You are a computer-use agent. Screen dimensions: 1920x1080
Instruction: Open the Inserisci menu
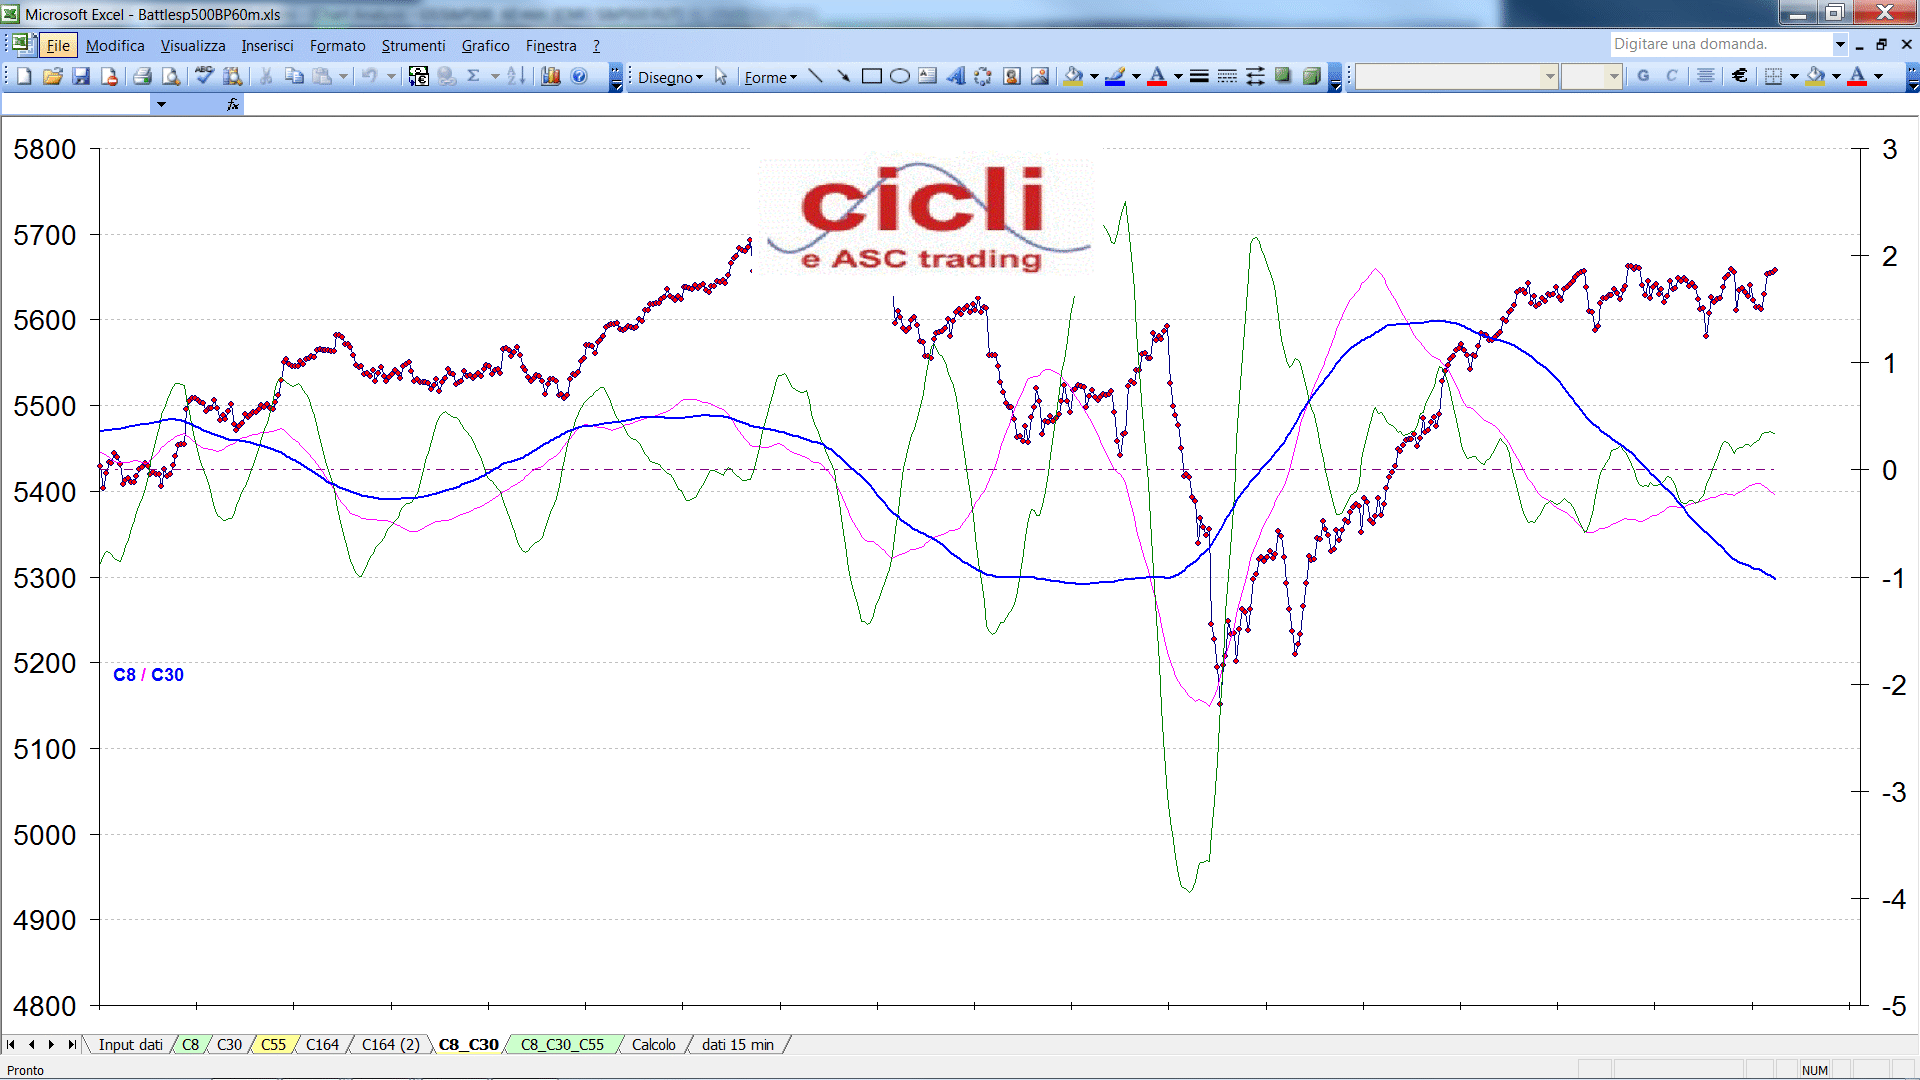267,45
